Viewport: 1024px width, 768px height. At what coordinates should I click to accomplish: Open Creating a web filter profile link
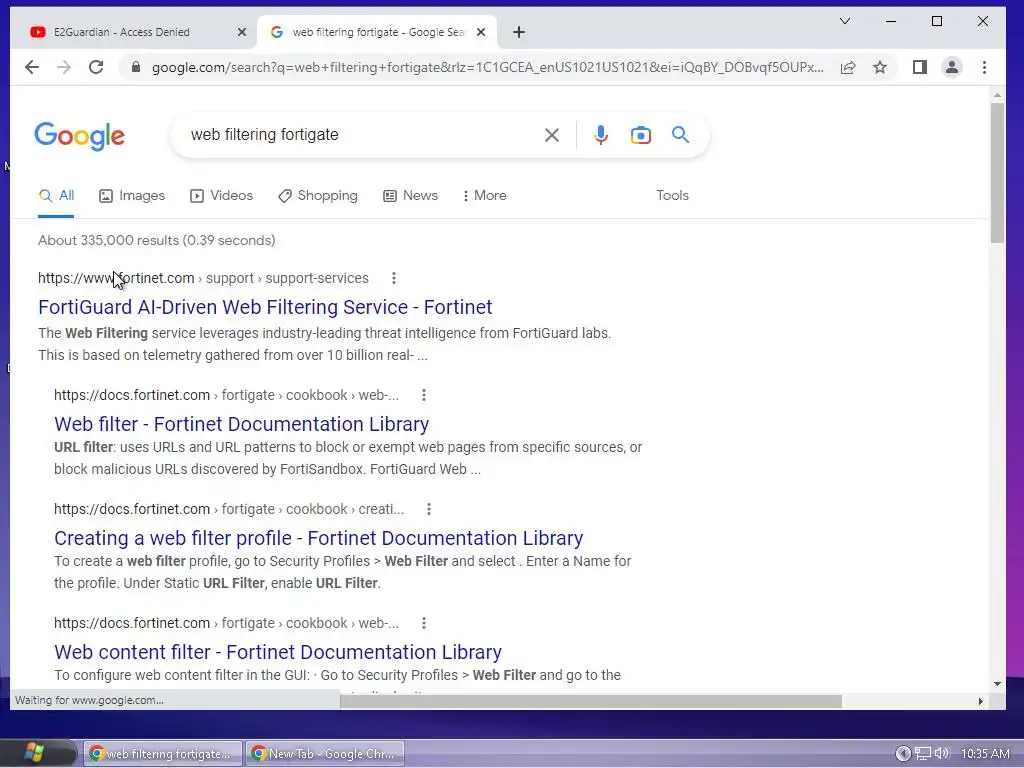click(x=319, y=538)
